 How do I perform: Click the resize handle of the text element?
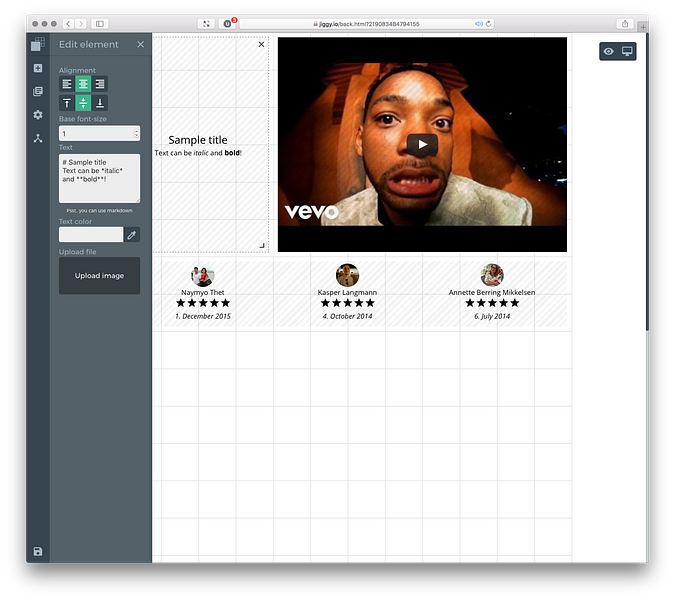point(262,245)
